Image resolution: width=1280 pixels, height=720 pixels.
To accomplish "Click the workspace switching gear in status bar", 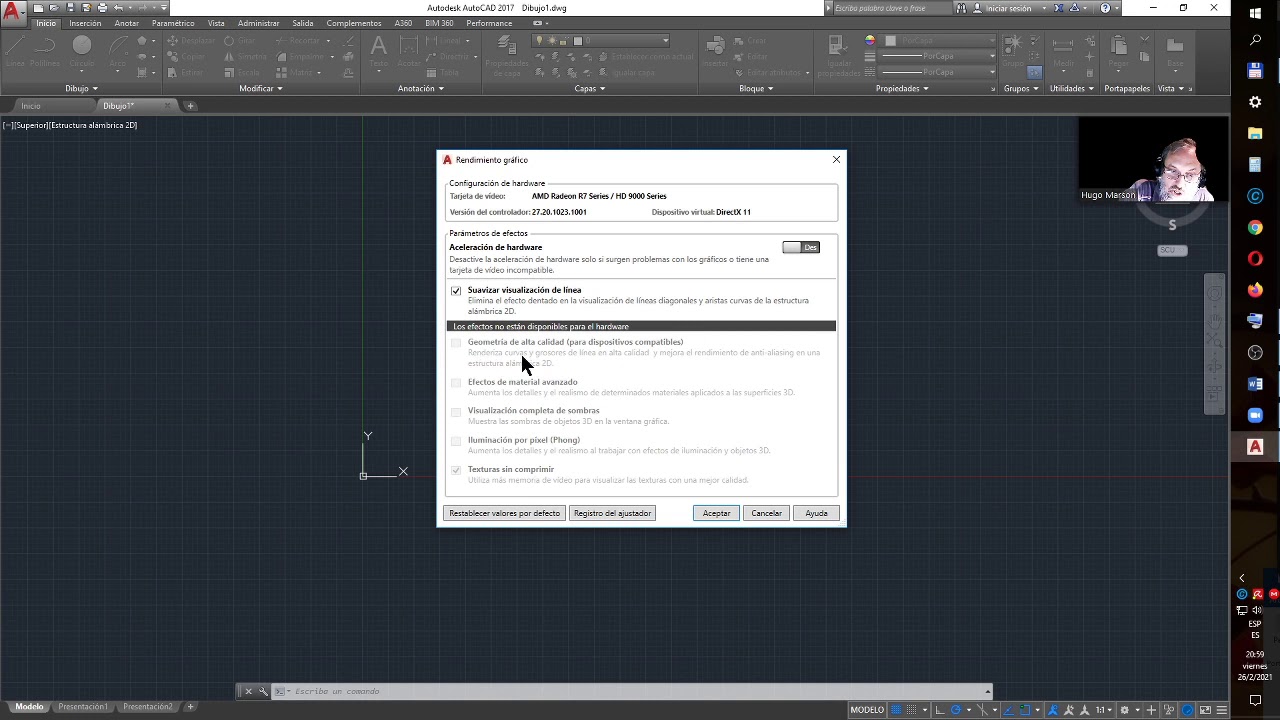I will [1126, 710].
